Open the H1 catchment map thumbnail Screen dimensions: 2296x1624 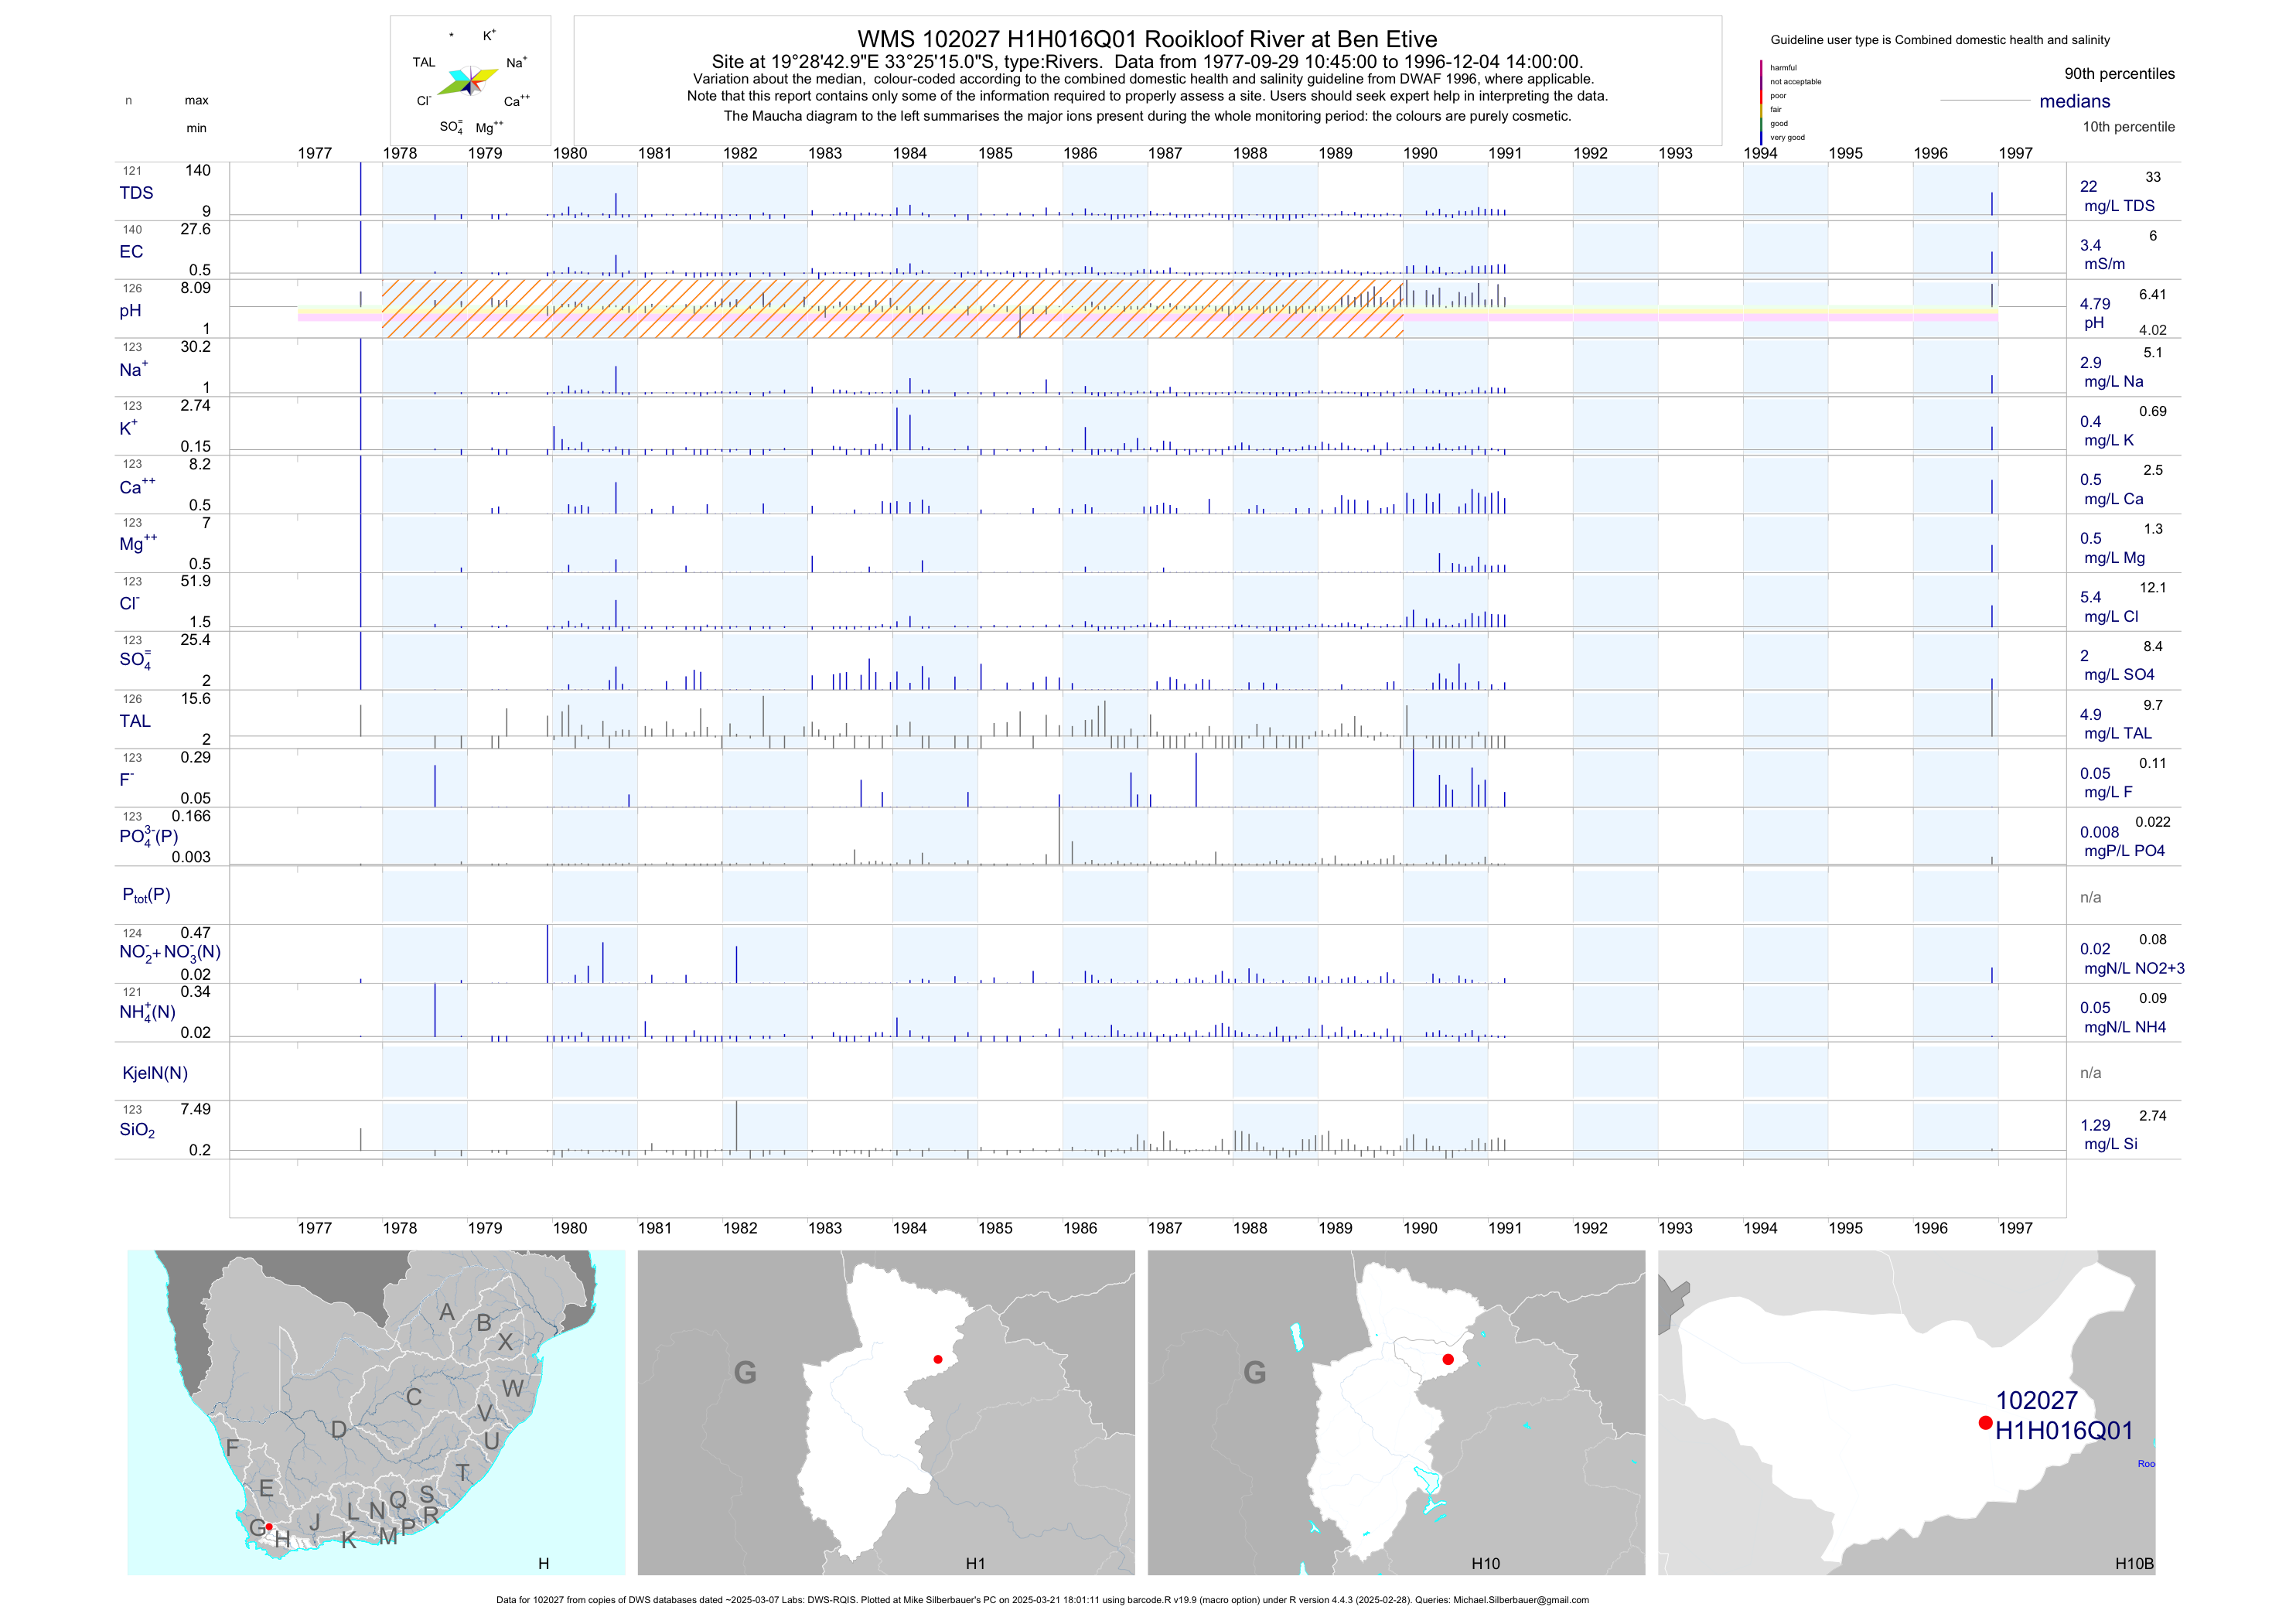(x=886, y=1412)
